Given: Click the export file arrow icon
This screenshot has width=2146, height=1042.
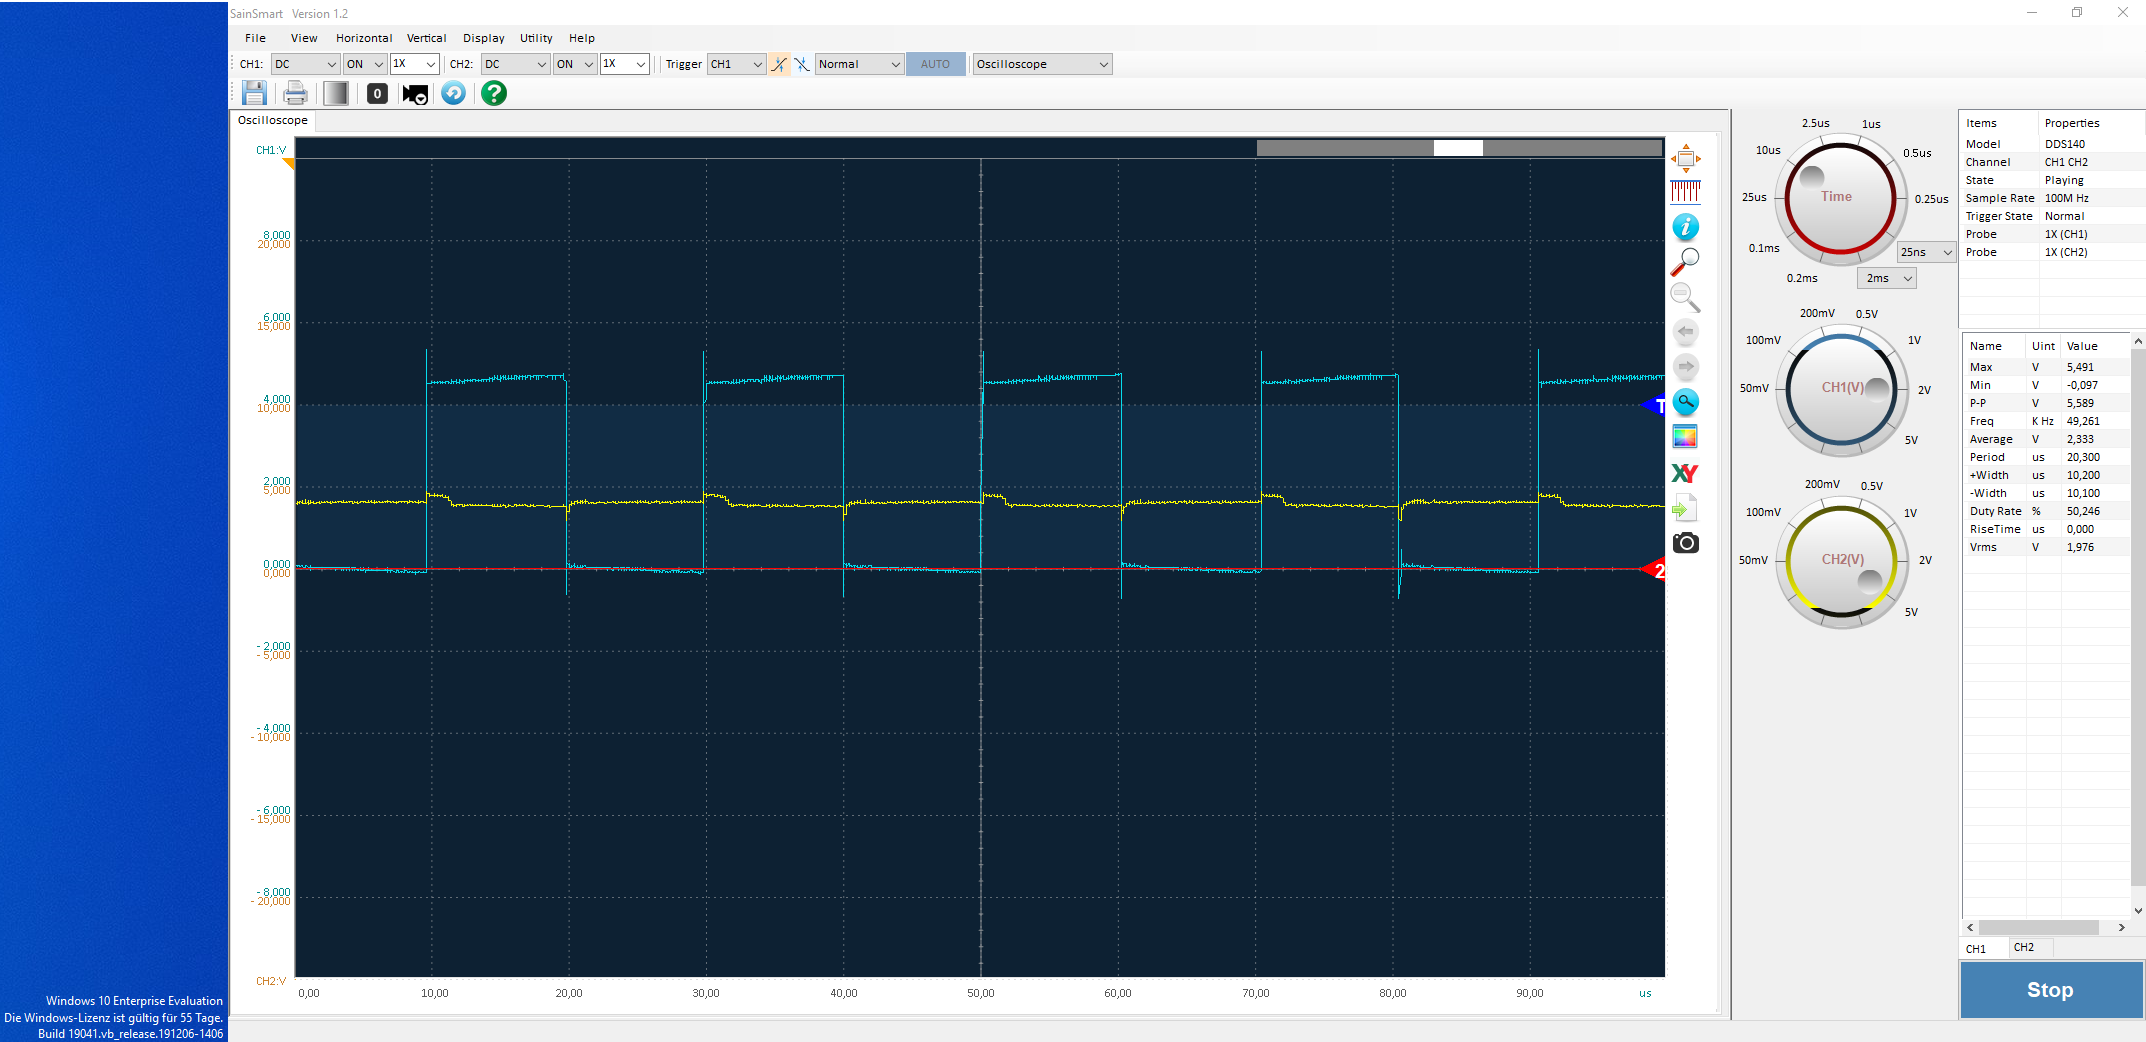Looking at the screenshot, I should coord(1685,508).
